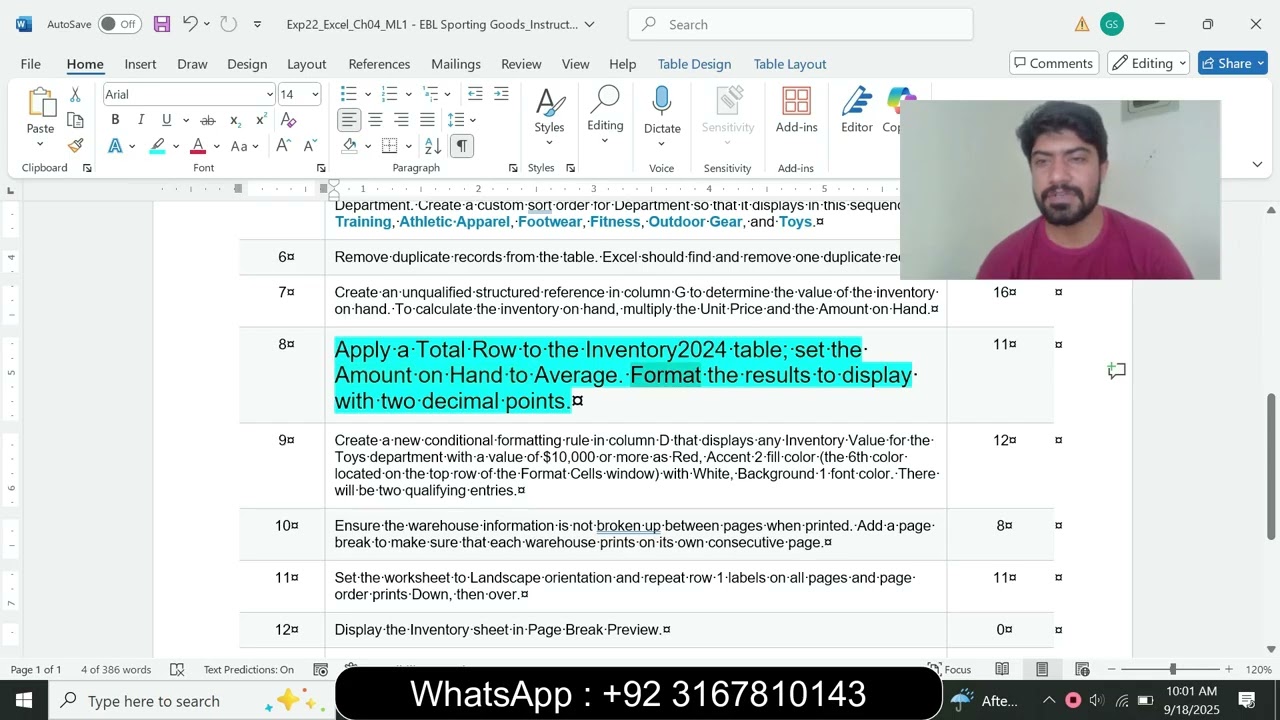Image resolution: width=1280 pixels, height=720 pixels.
Task: Click the 120% zoom level
Action: pos(1259,669)
